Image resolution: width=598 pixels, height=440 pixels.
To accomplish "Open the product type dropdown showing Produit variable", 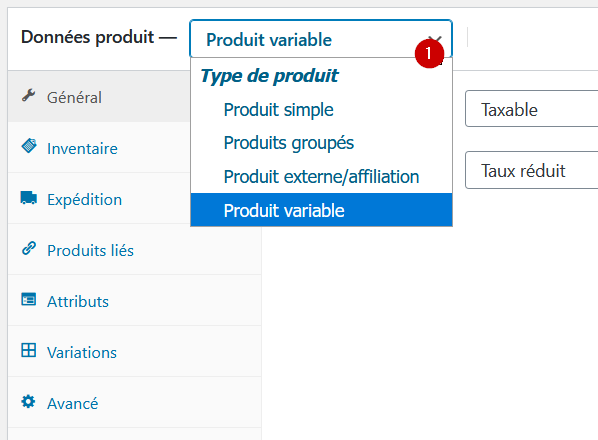I will [321, 39].
